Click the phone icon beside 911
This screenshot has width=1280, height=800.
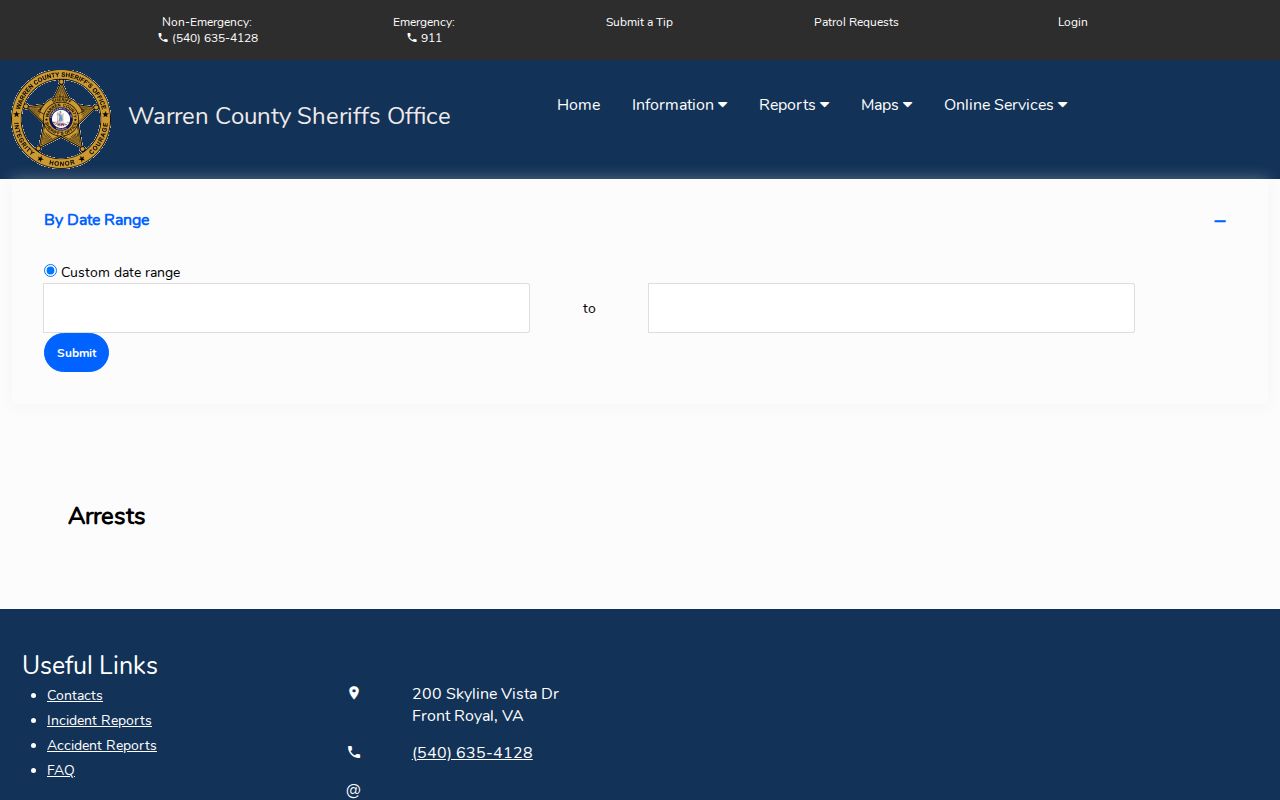click(412, 38)
